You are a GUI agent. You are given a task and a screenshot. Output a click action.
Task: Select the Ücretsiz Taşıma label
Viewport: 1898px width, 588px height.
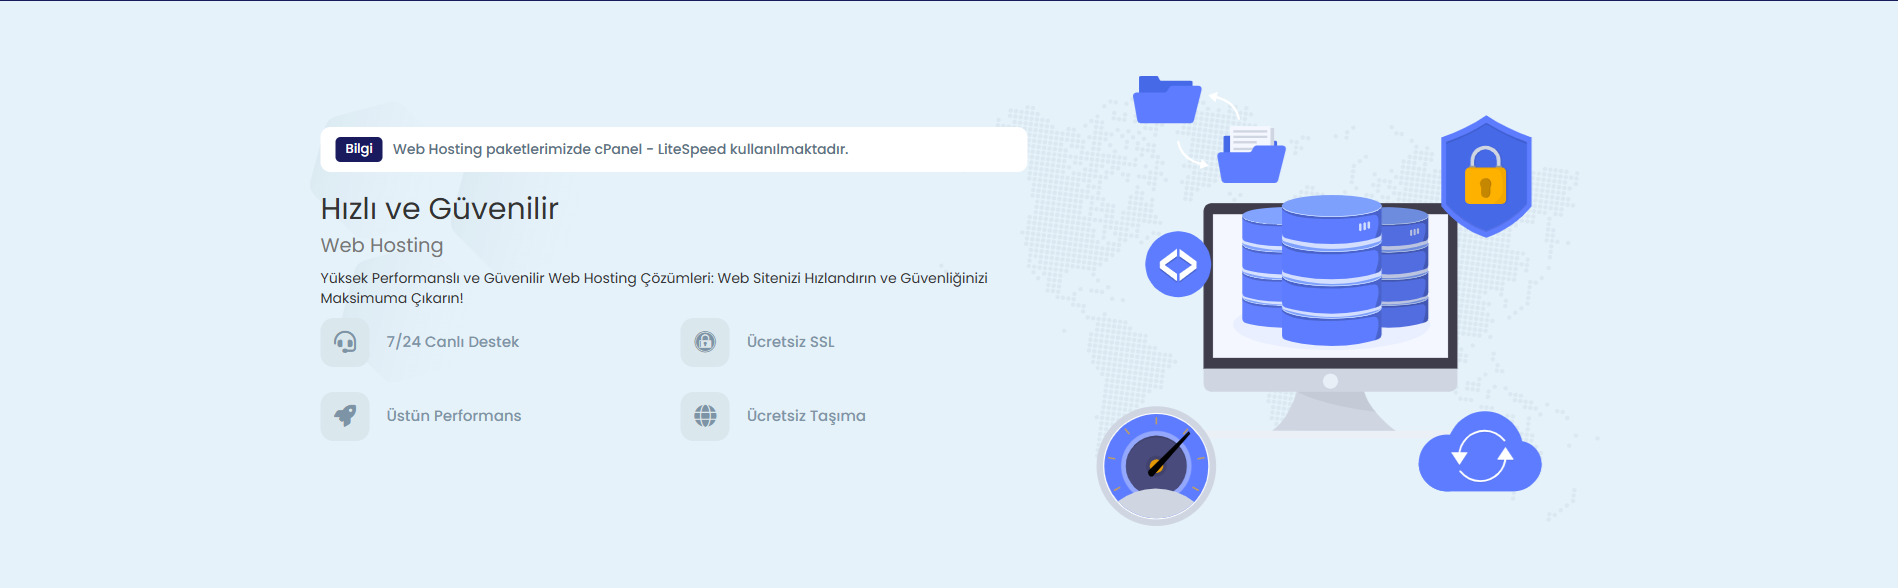[x=806, y=416]
